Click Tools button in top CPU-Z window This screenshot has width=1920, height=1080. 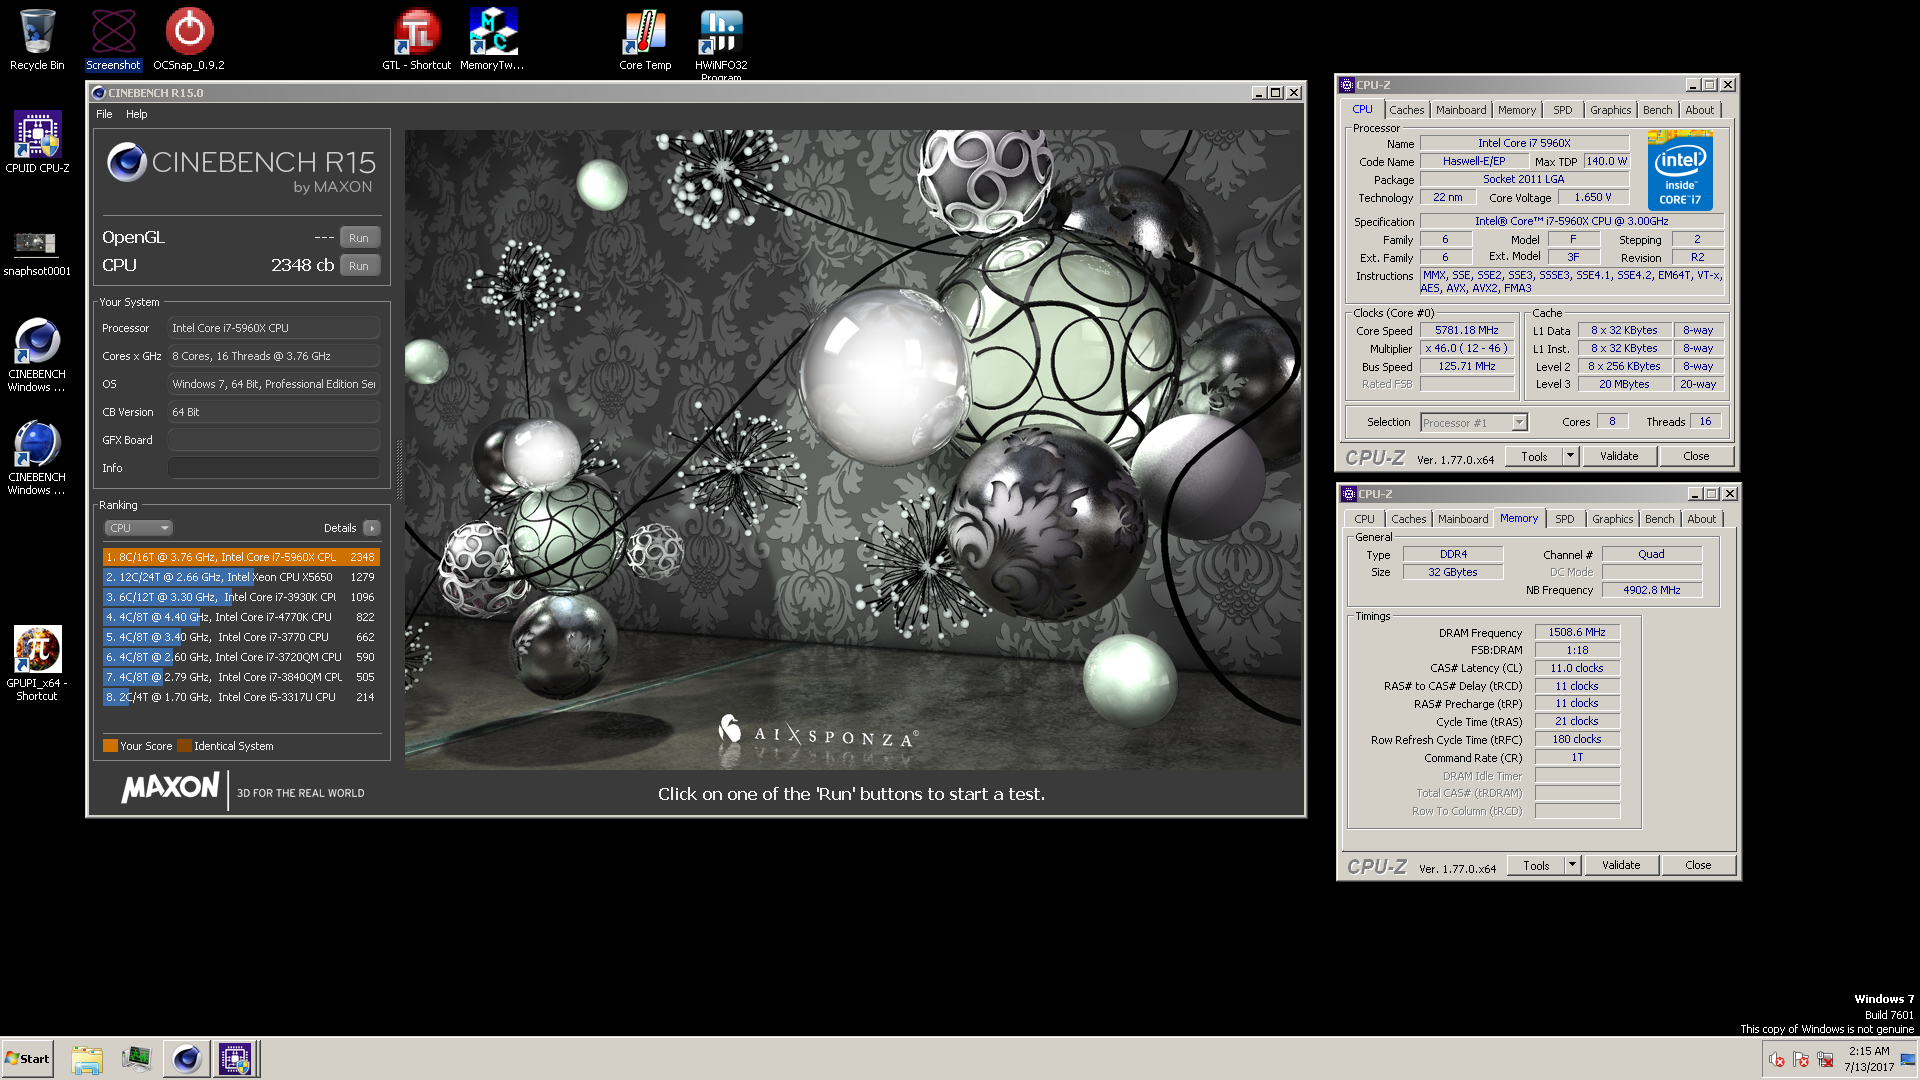pyautogui.click(x=1534, y=457)
